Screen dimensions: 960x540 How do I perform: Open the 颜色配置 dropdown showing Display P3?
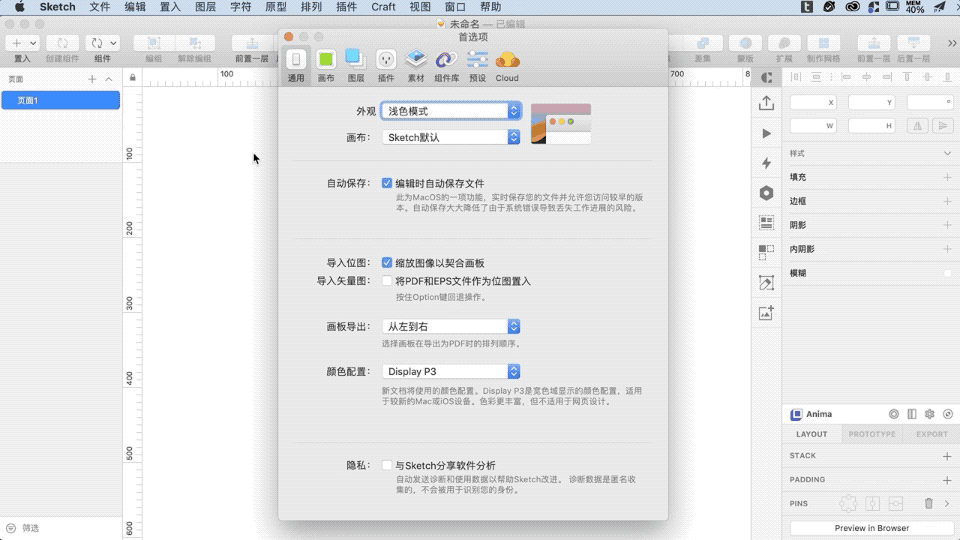click(x=451, y=371)
